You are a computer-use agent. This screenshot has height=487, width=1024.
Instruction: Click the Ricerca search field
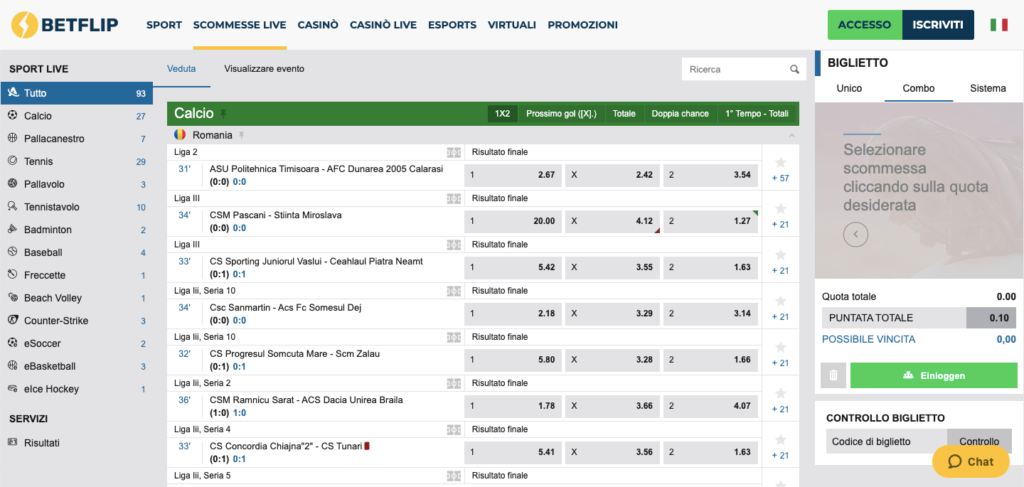(x=735, y=69)
